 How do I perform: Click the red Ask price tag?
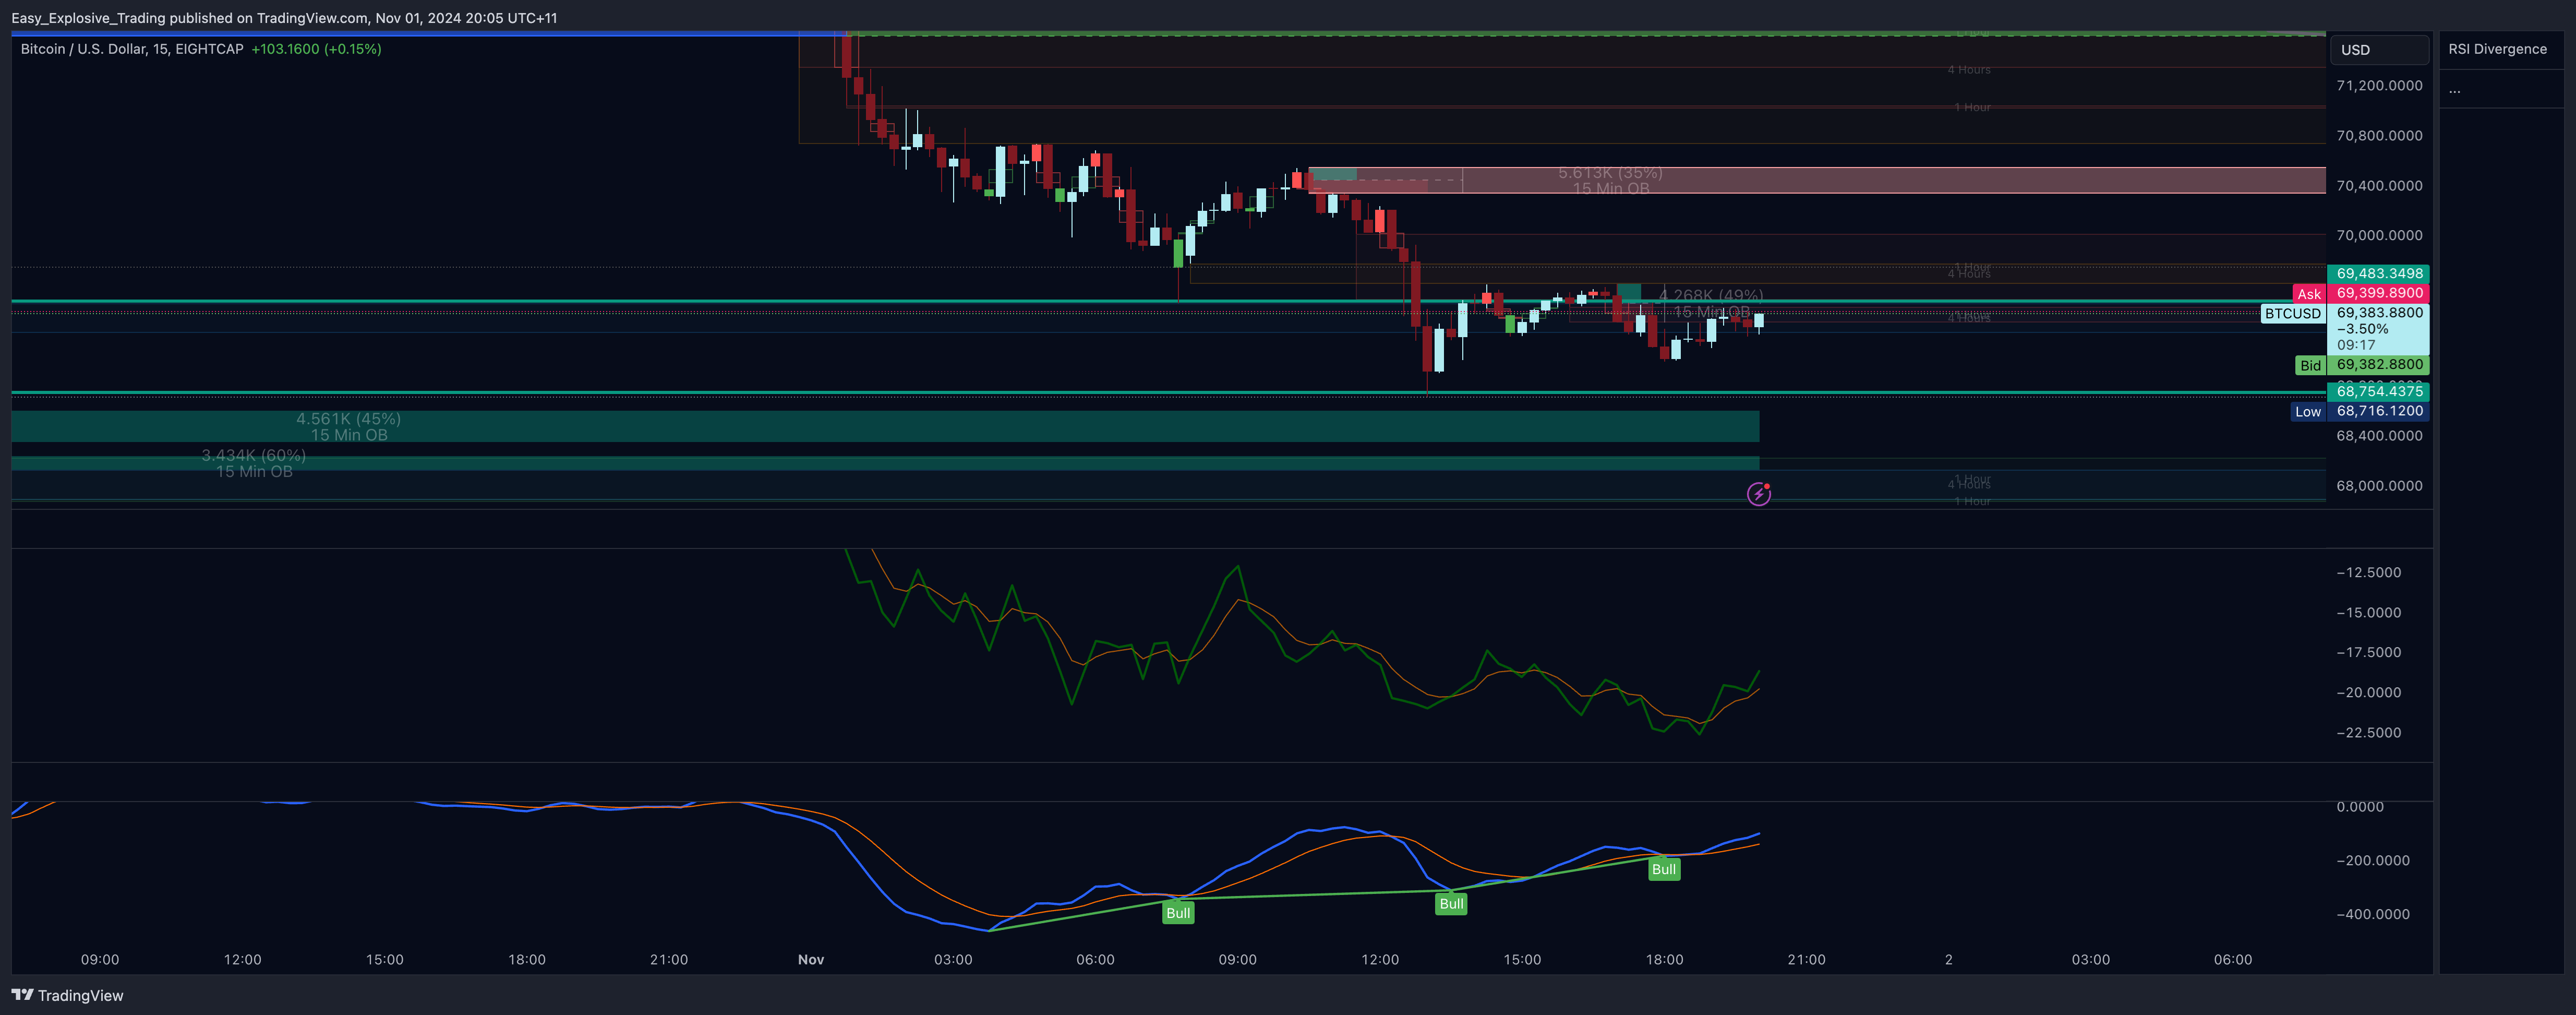(x=2361, y=293)
